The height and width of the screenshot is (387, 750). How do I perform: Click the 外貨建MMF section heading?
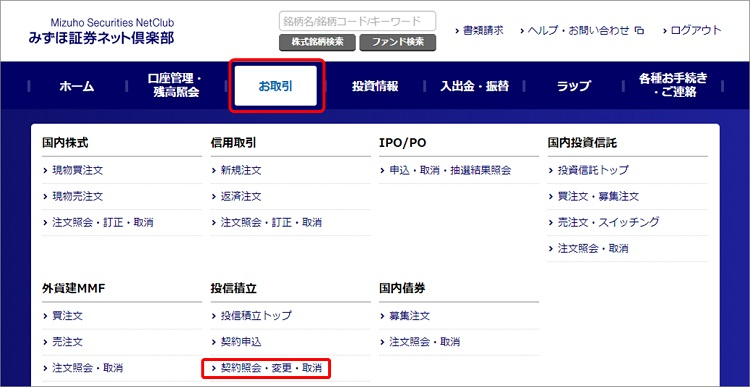tap(73, 288)
